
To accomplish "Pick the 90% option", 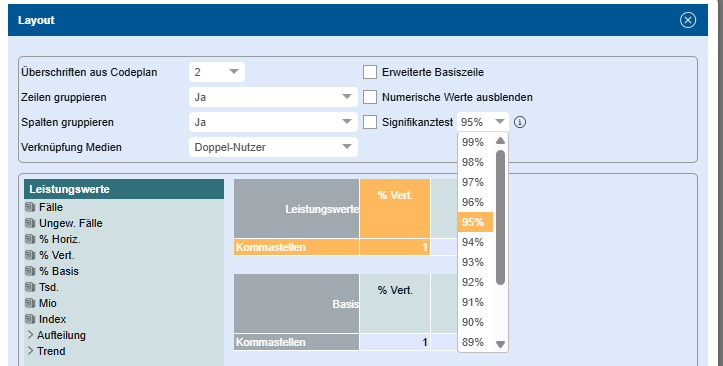I will click(475, 322).
